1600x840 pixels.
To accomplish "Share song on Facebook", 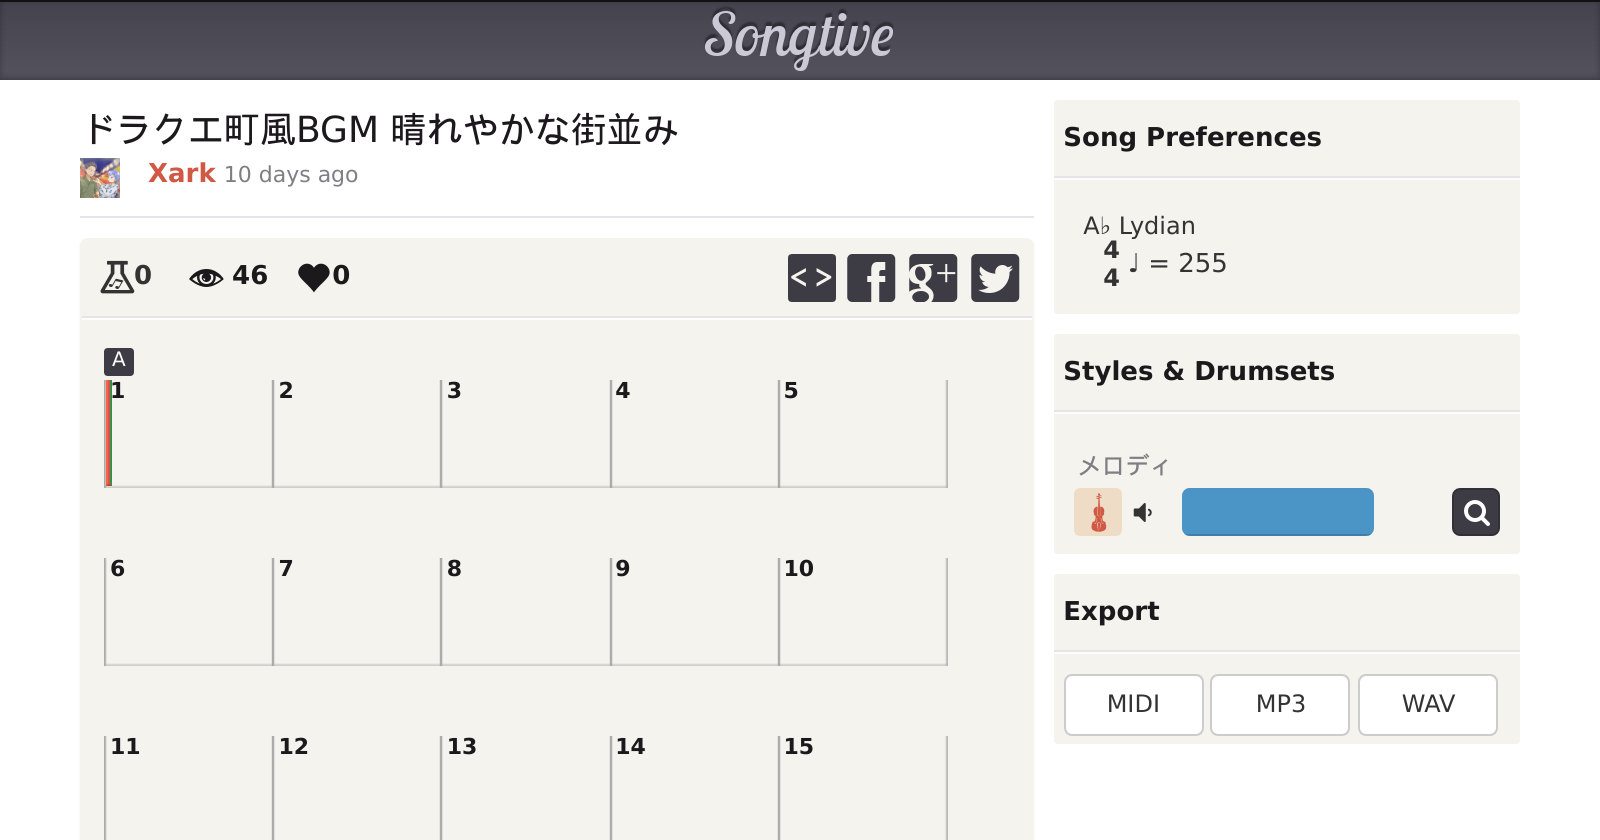I will pyautogui.click(x=871, y=278).
